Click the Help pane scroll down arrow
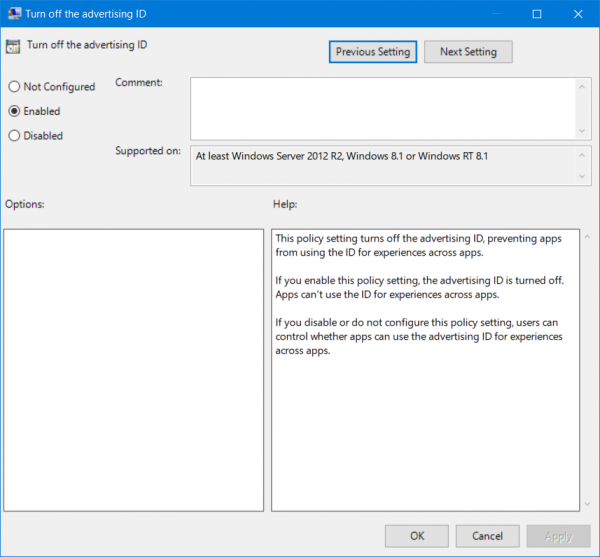The image size is (600, 557). [x=587, y=504]
